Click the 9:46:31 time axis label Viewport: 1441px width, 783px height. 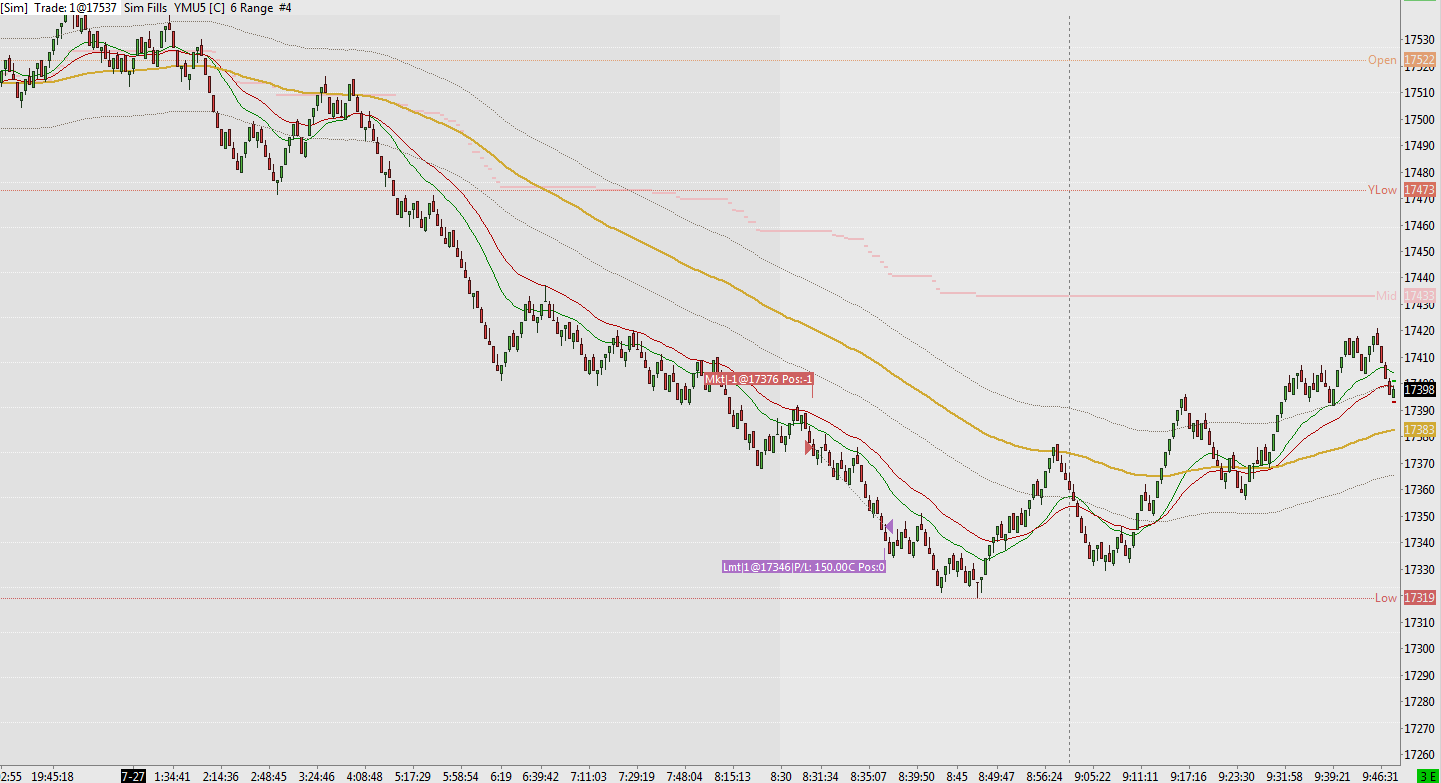1380,776
